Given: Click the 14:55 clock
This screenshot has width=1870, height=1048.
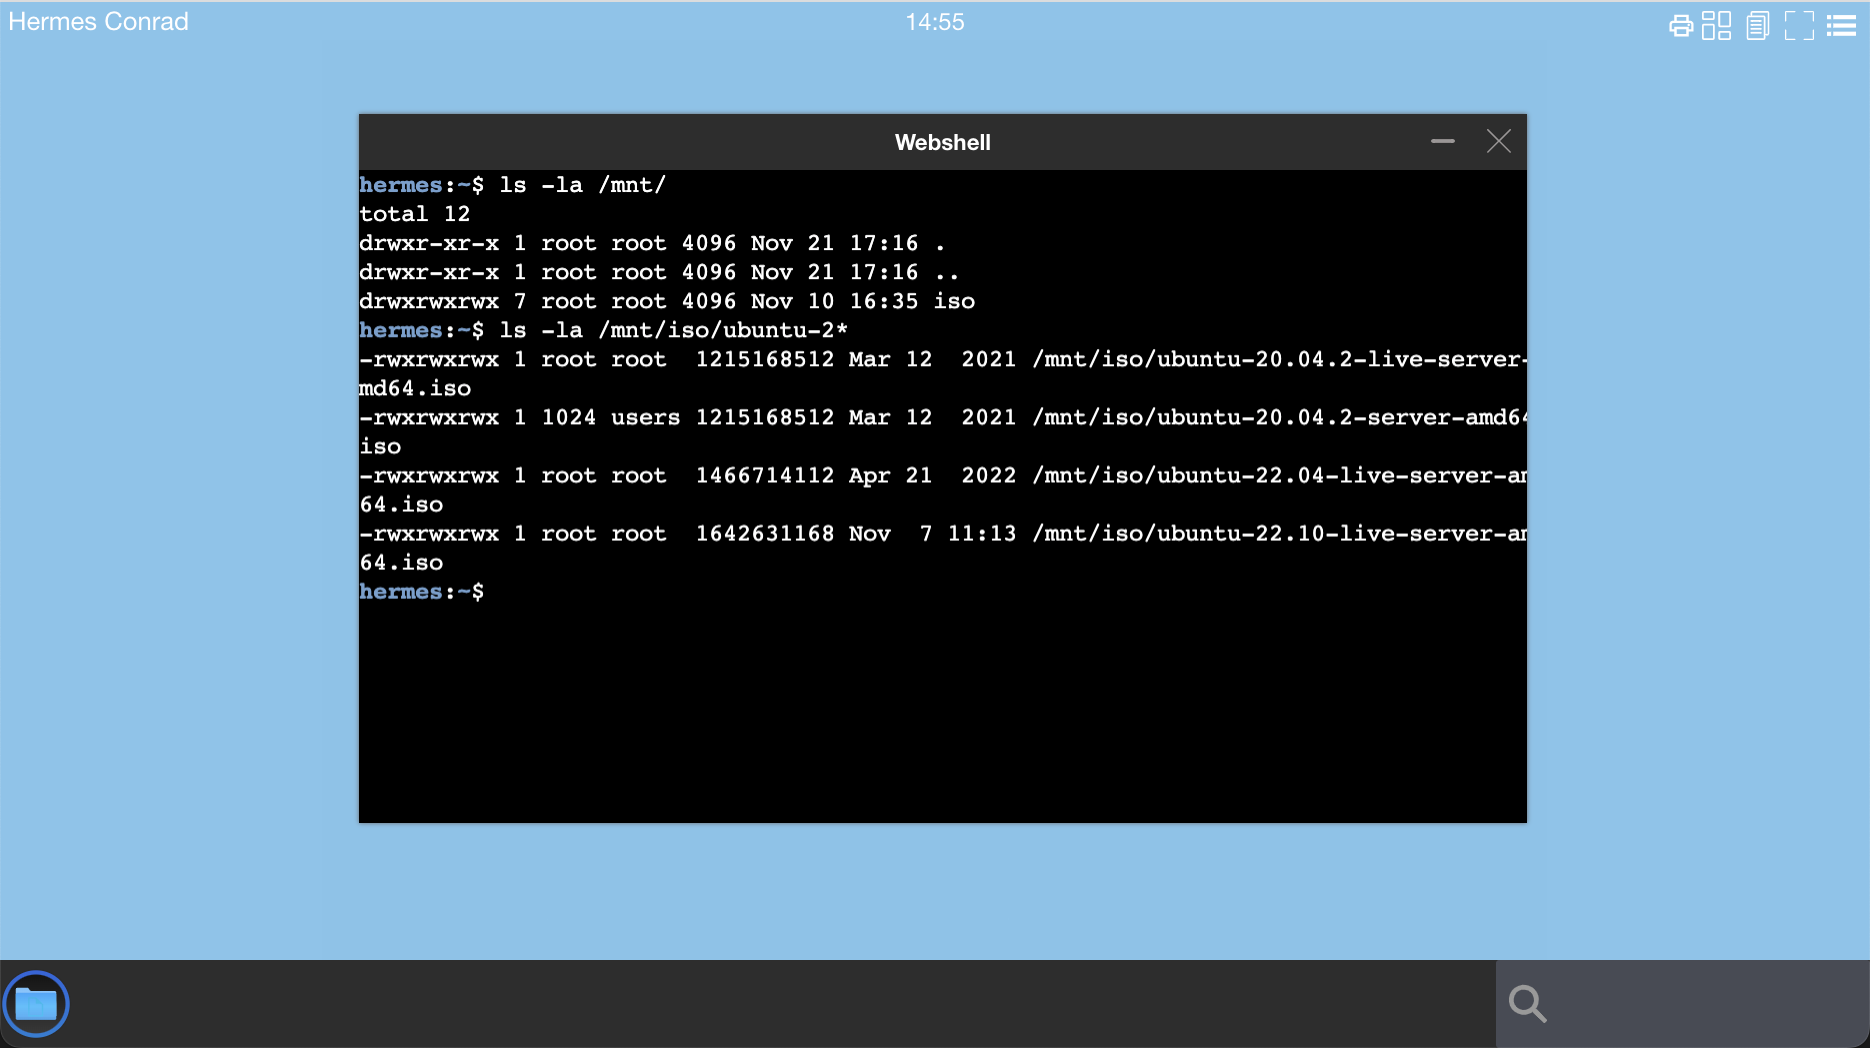Looking at the screenshot, I should (x=935, y=22).
